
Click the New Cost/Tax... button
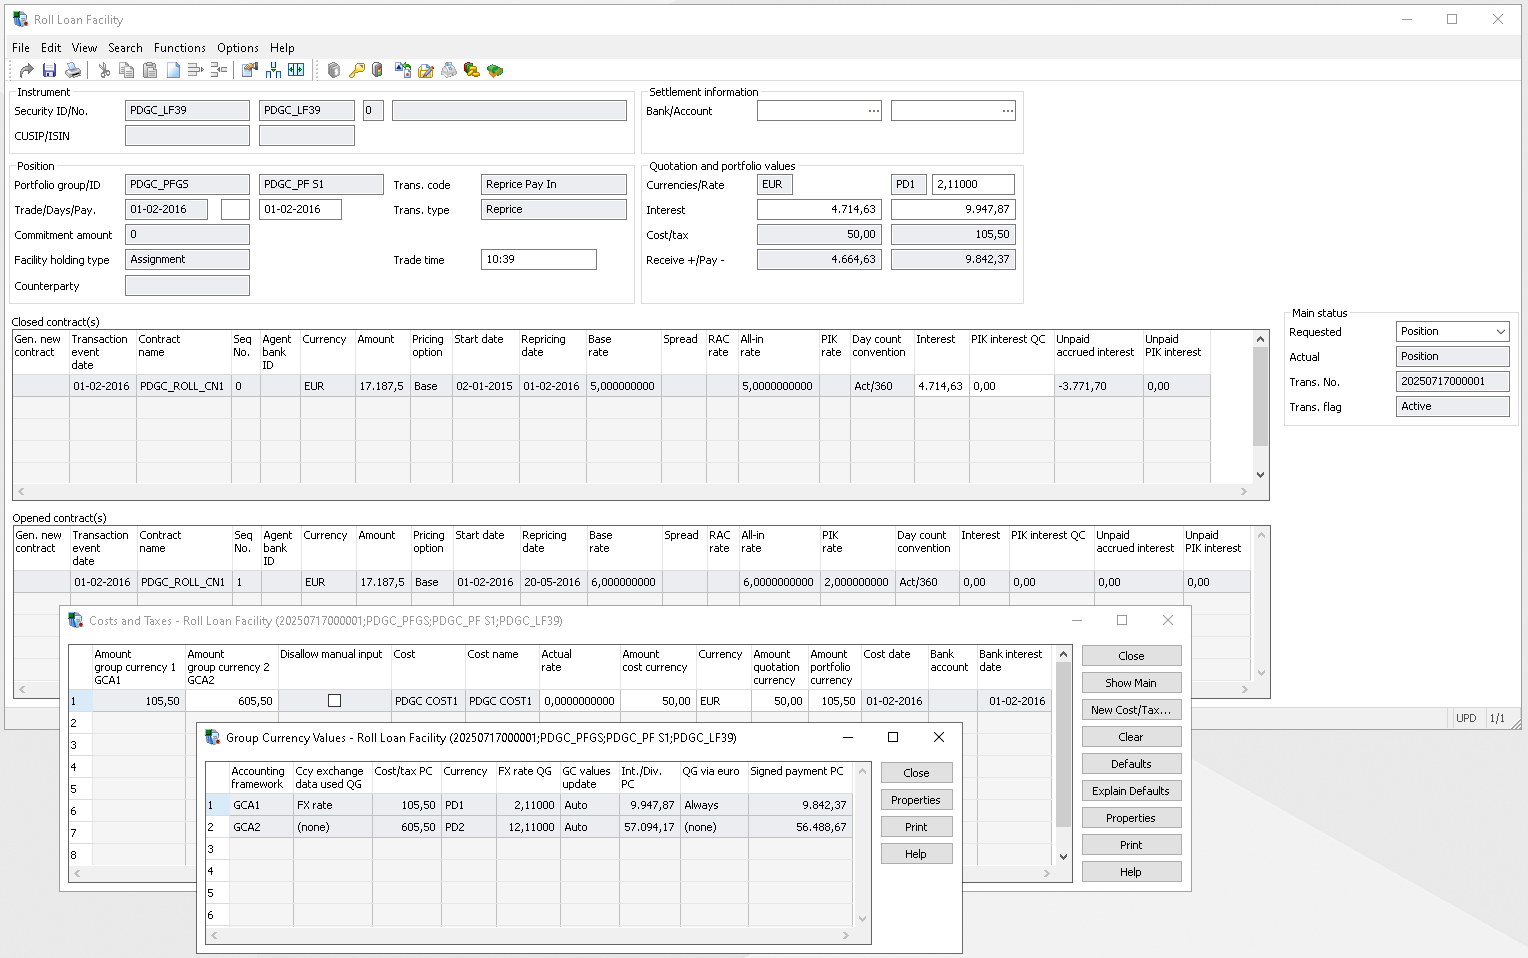point(1131,710)
